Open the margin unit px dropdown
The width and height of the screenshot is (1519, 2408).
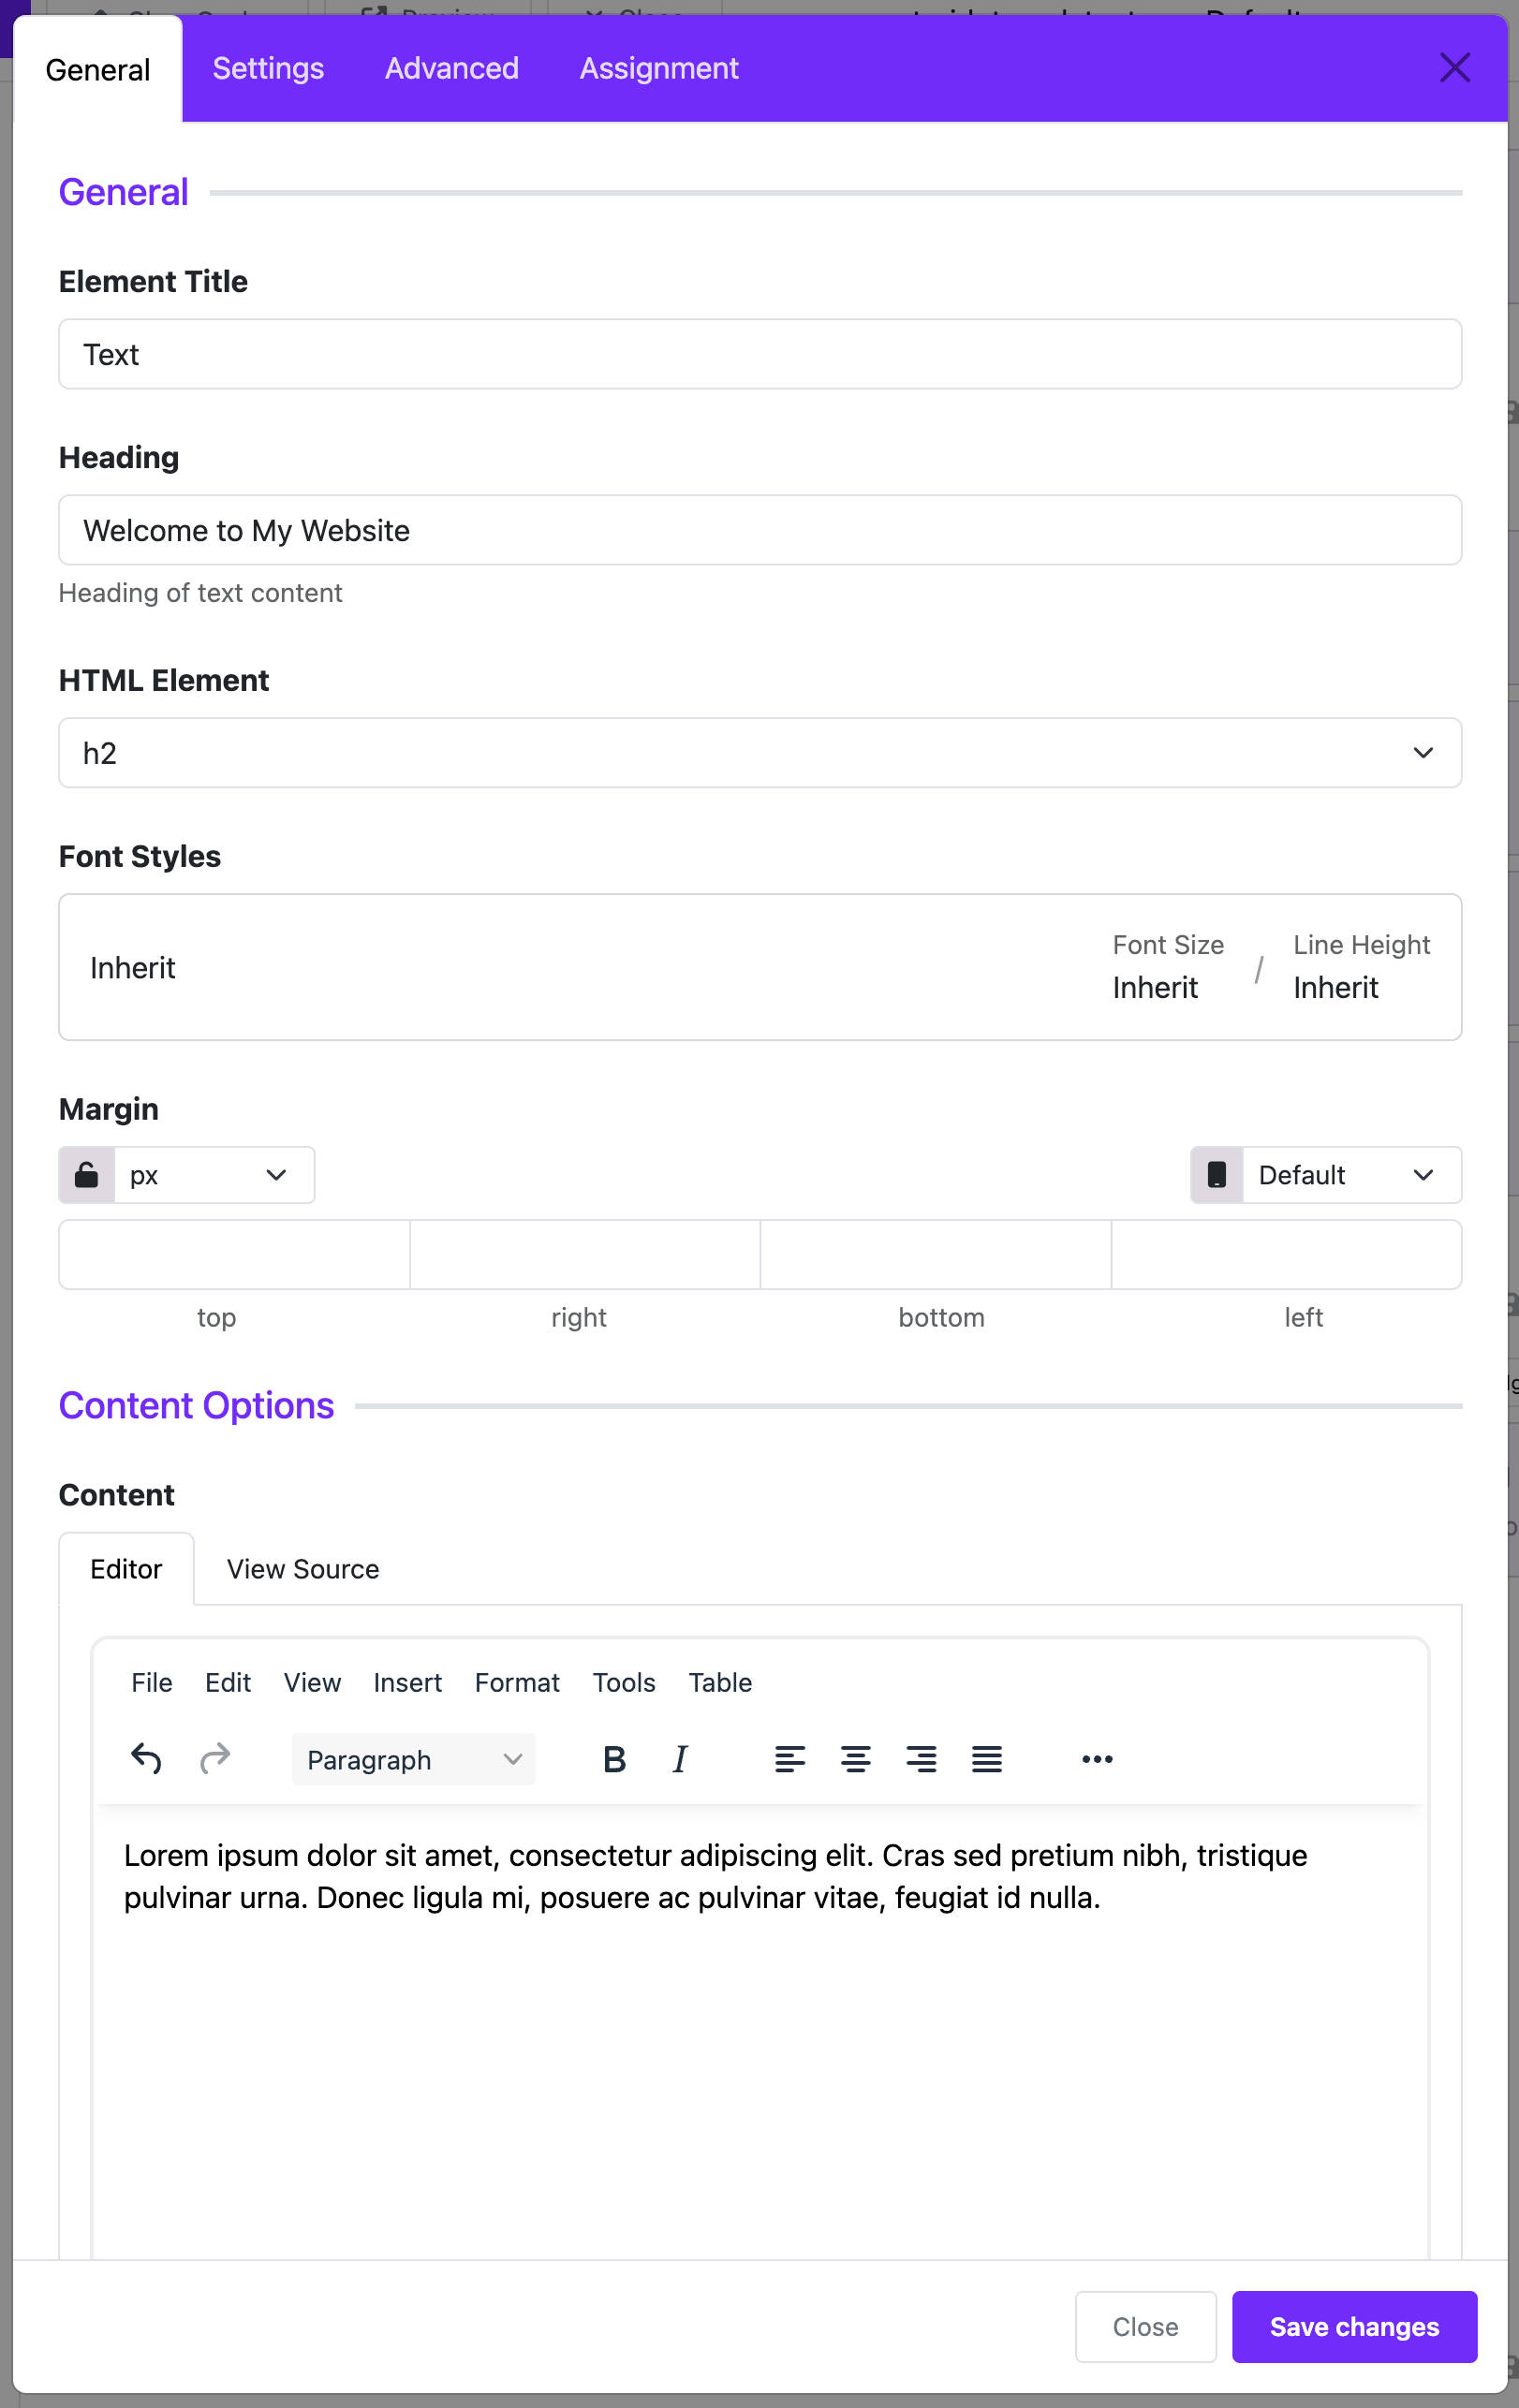(x=214, y=1175)
